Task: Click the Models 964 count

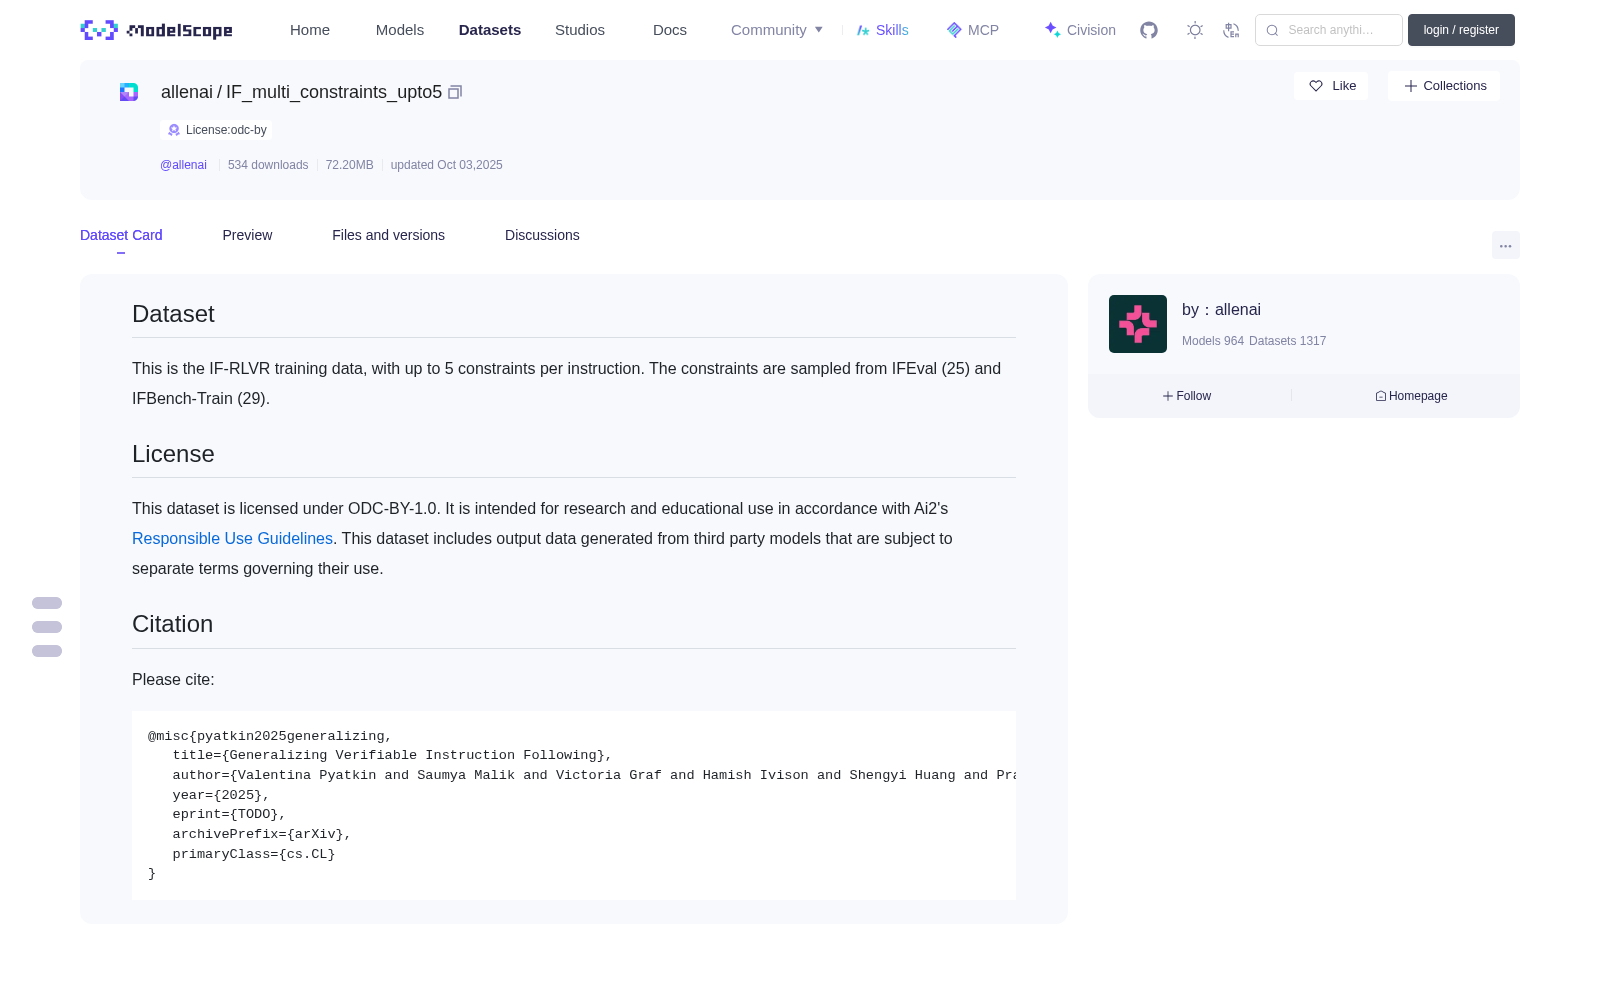Action: pos(1213,341)
